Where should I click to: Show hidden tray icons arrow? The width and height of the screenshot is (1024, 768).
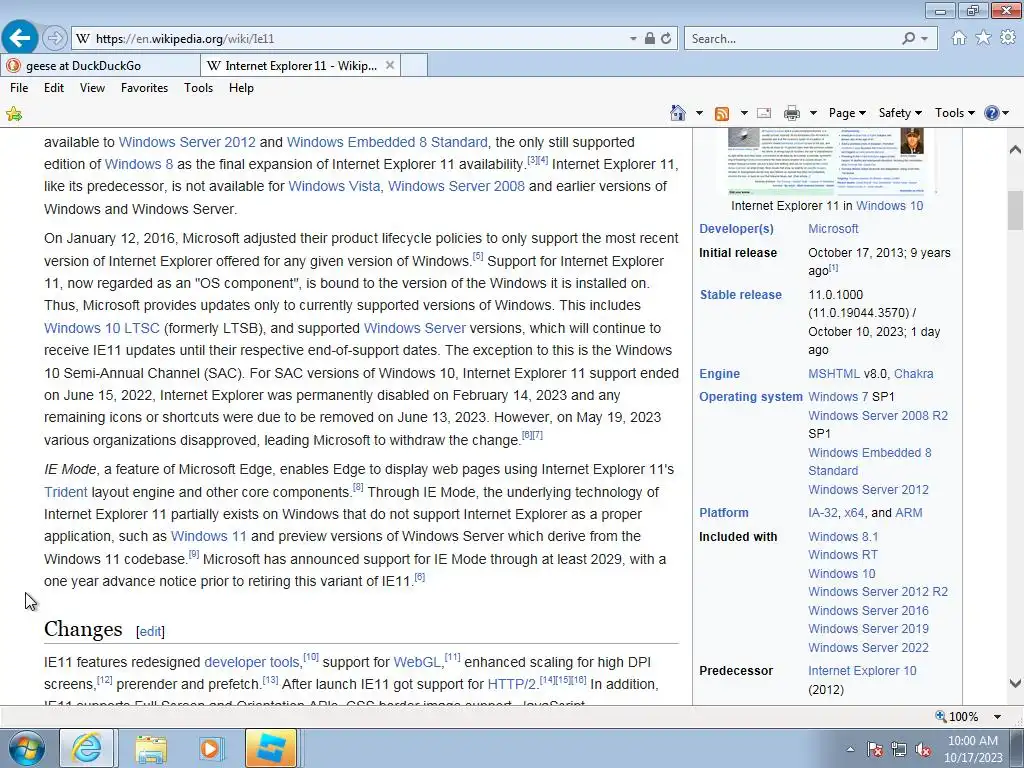[850, 750]
